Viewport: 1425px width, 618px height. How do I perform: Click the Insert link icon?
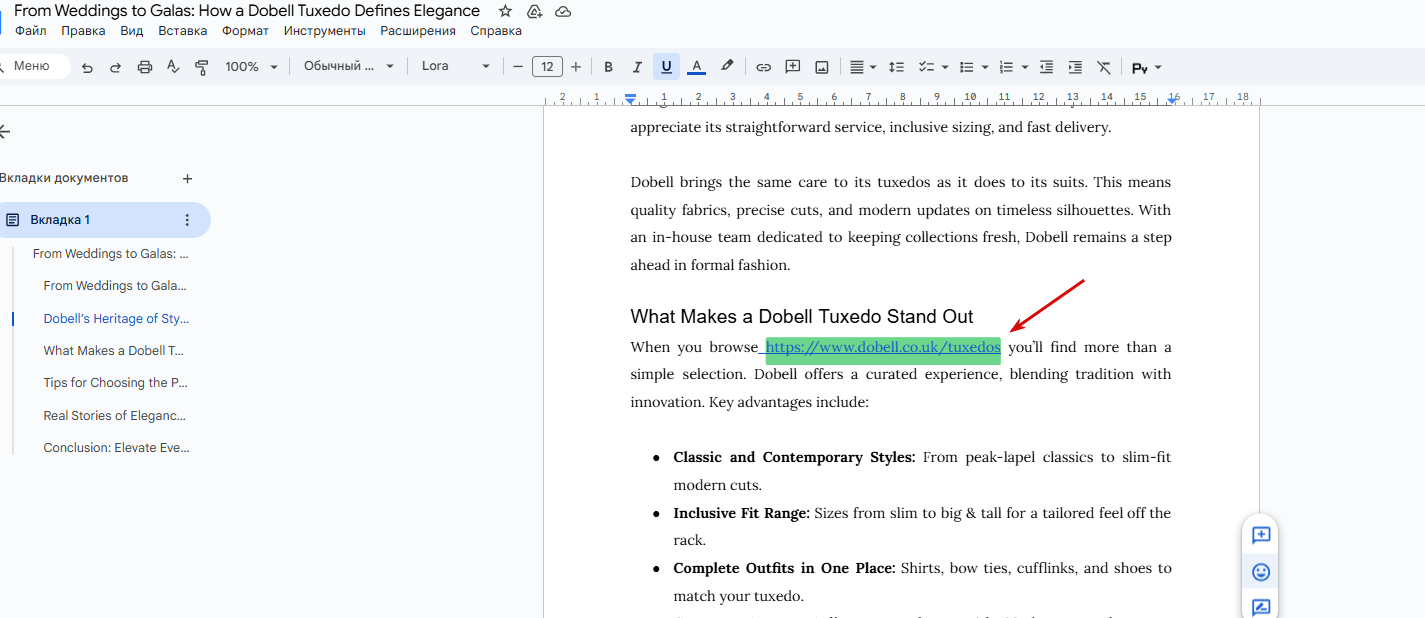coord(763,67)
